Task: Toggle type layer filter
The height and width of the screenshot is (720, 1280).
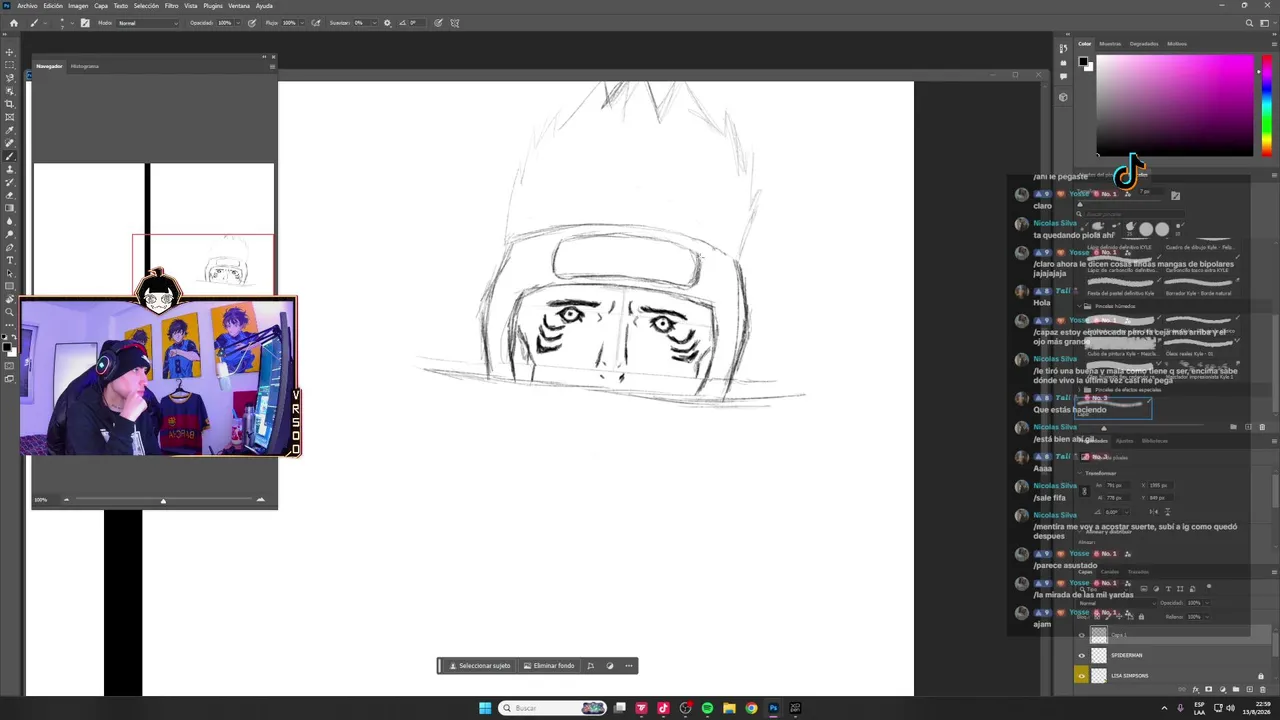Action: 1168,588
